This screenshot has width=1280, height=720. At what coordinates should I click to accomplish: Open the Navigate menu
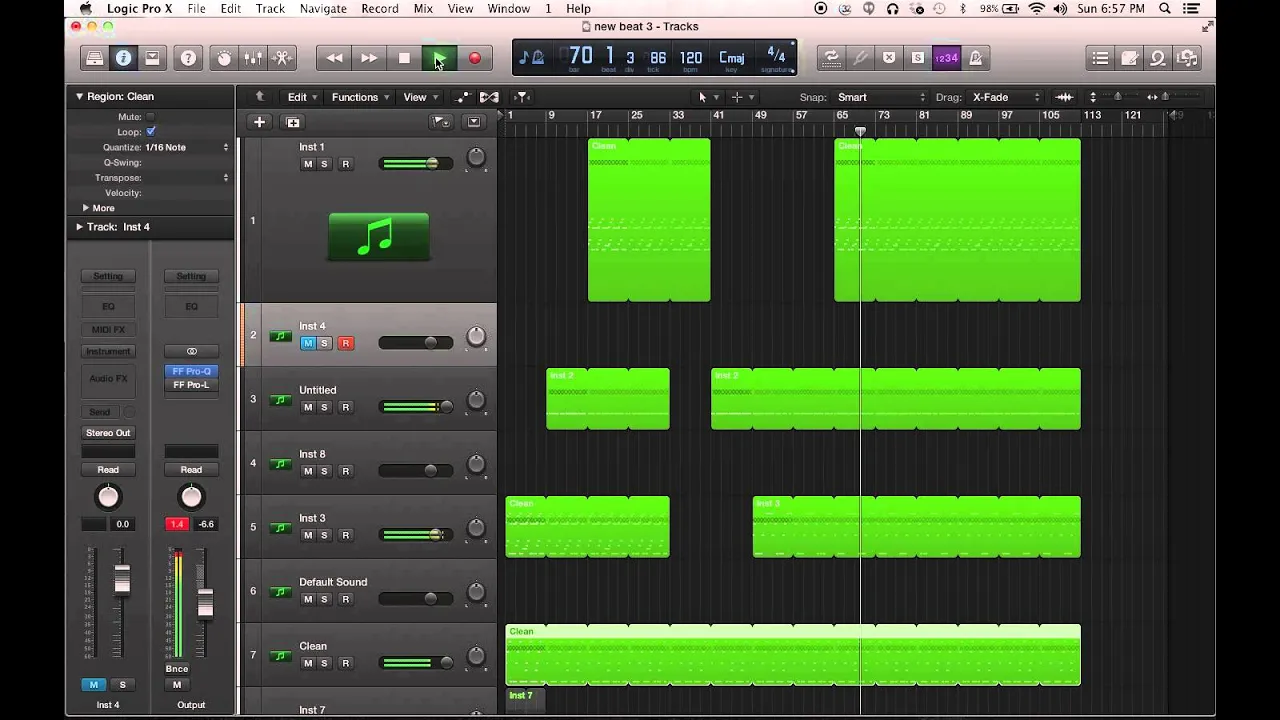pyautogui.click(x=323, y=9)
